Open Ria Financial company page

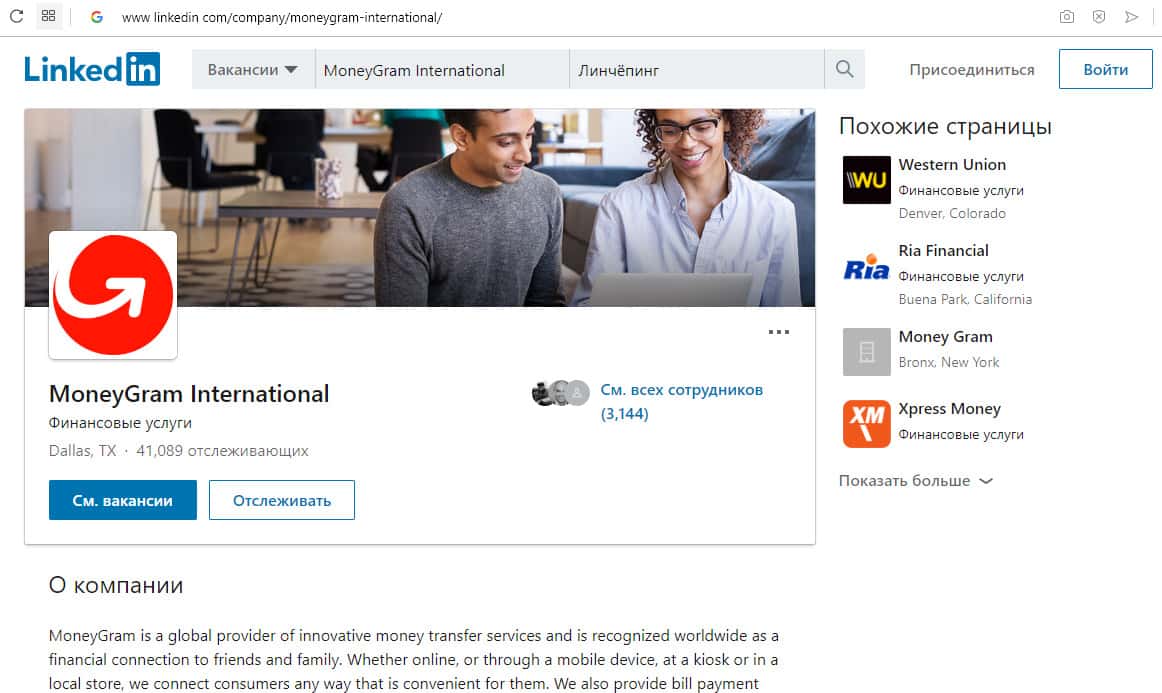[943, 251]
